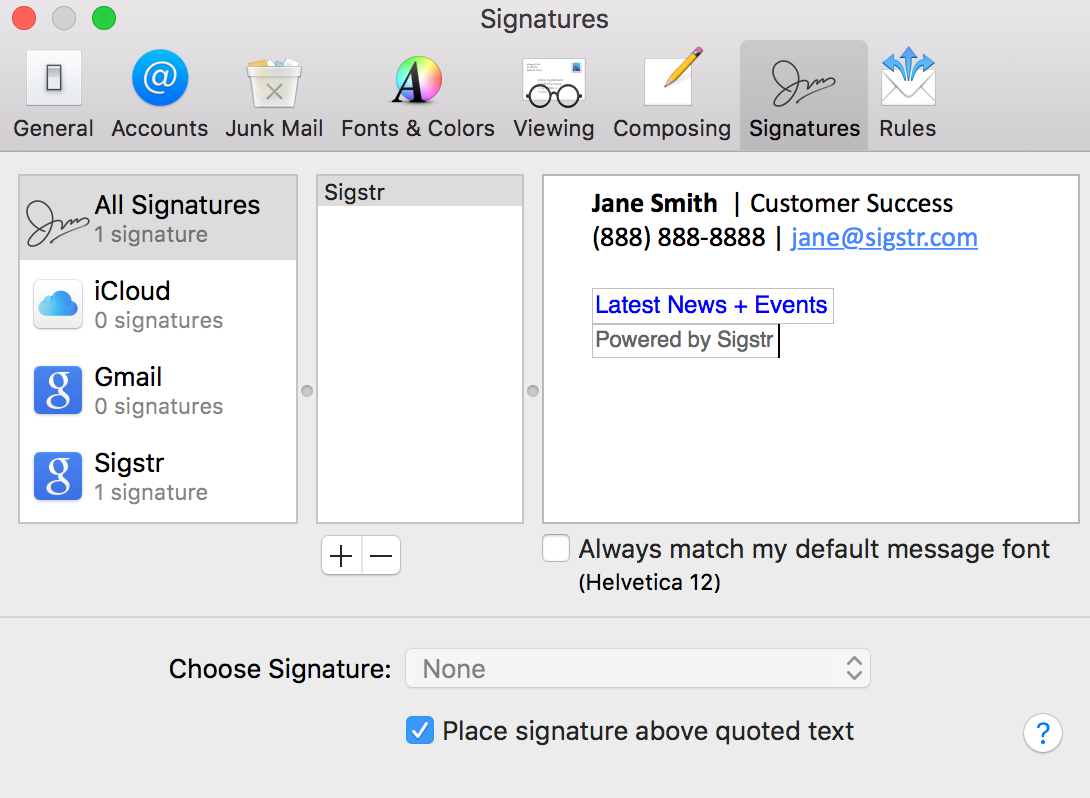Click the splitter handle beside signature preview
This screenshot has height=798, width=1090.
coord(533,391)
